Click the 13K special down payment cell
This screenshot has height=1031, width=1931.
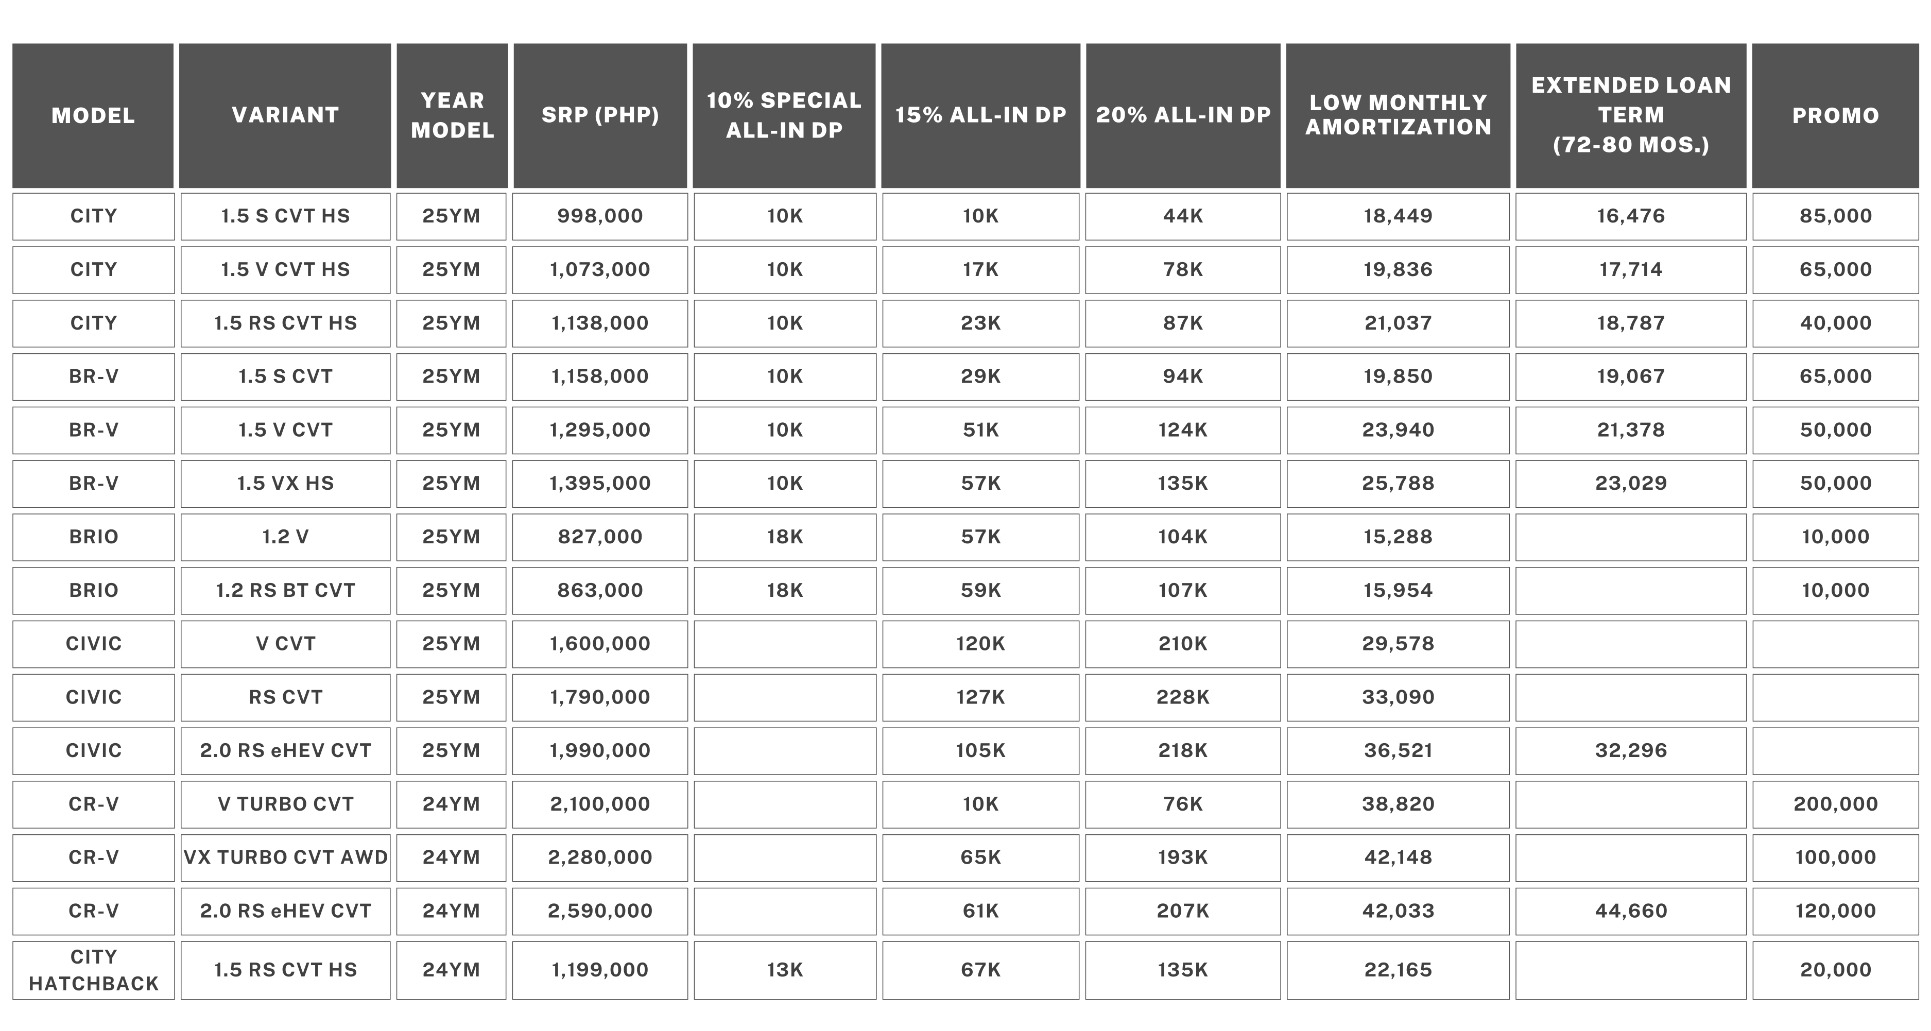(784, 970)
